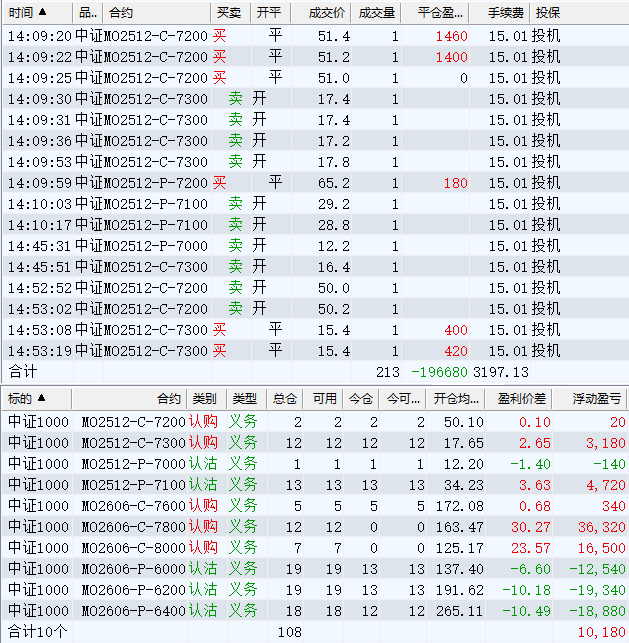Screen dimensions: 629x643
Task: Select the MO2512-P-7000 trade at 14:45:31
Action: [x=316, y=246]
